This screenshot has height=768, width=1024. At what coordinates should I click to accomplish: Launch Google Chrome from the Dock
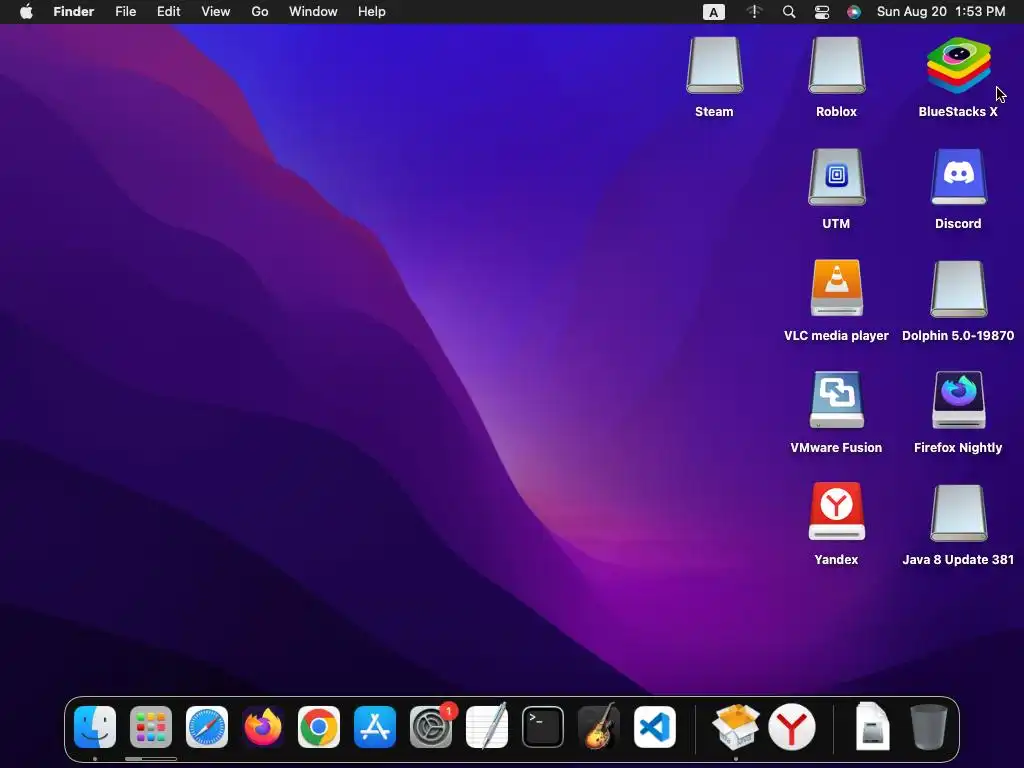(319, 727)
